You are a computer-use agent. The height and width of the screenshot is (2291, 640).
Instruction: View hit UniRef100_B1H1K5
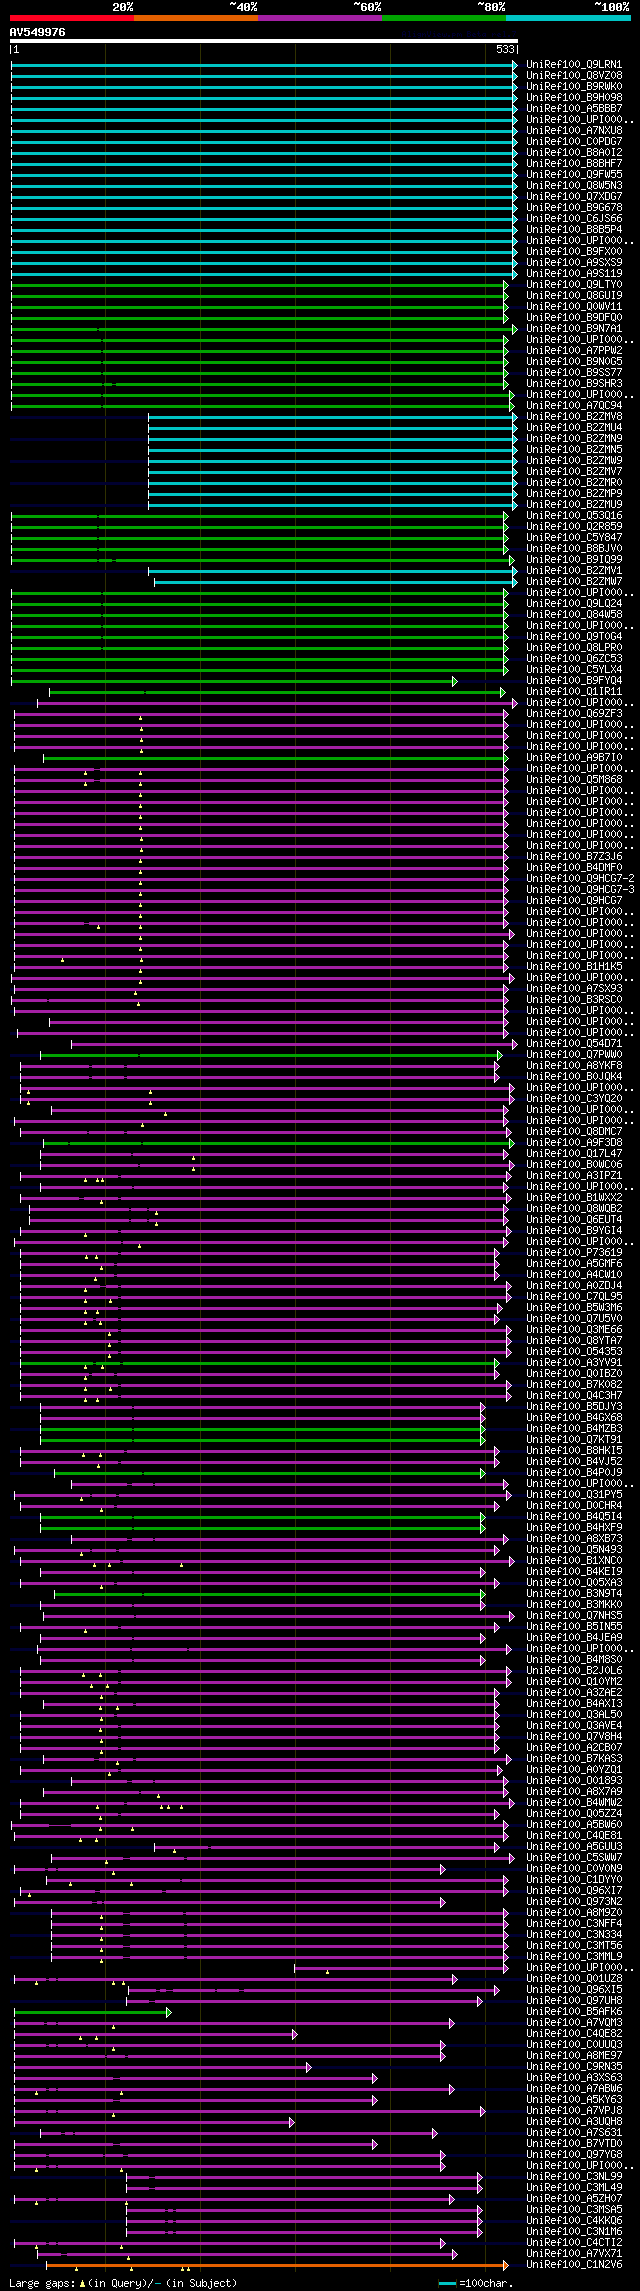574,967
